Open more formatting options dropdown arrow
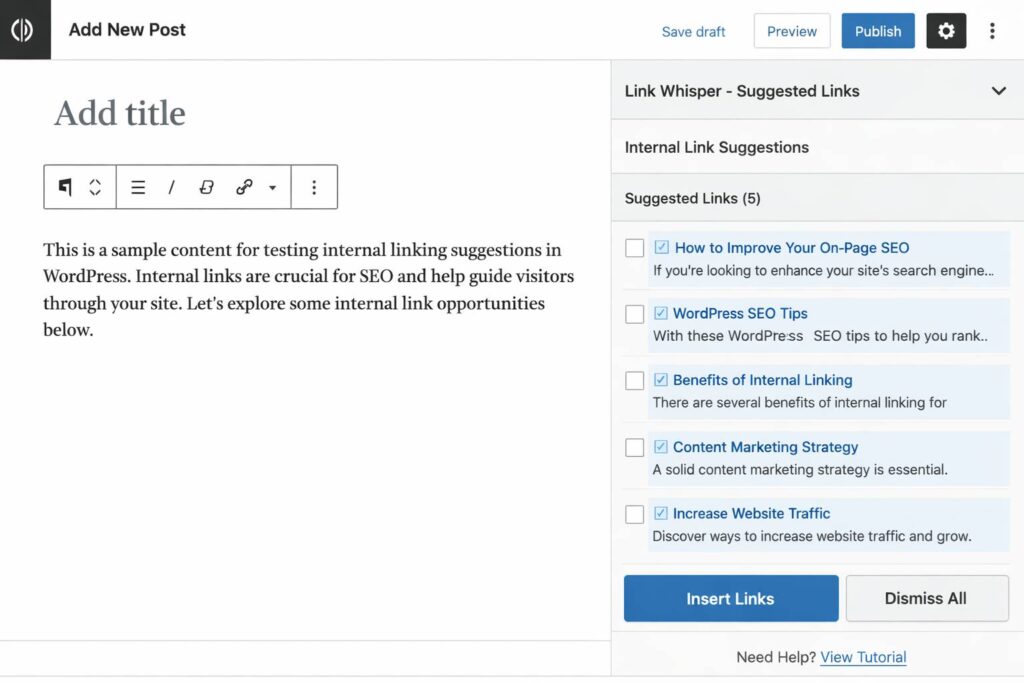Viewport: 1024px width, 683px height. pos(272,187)
